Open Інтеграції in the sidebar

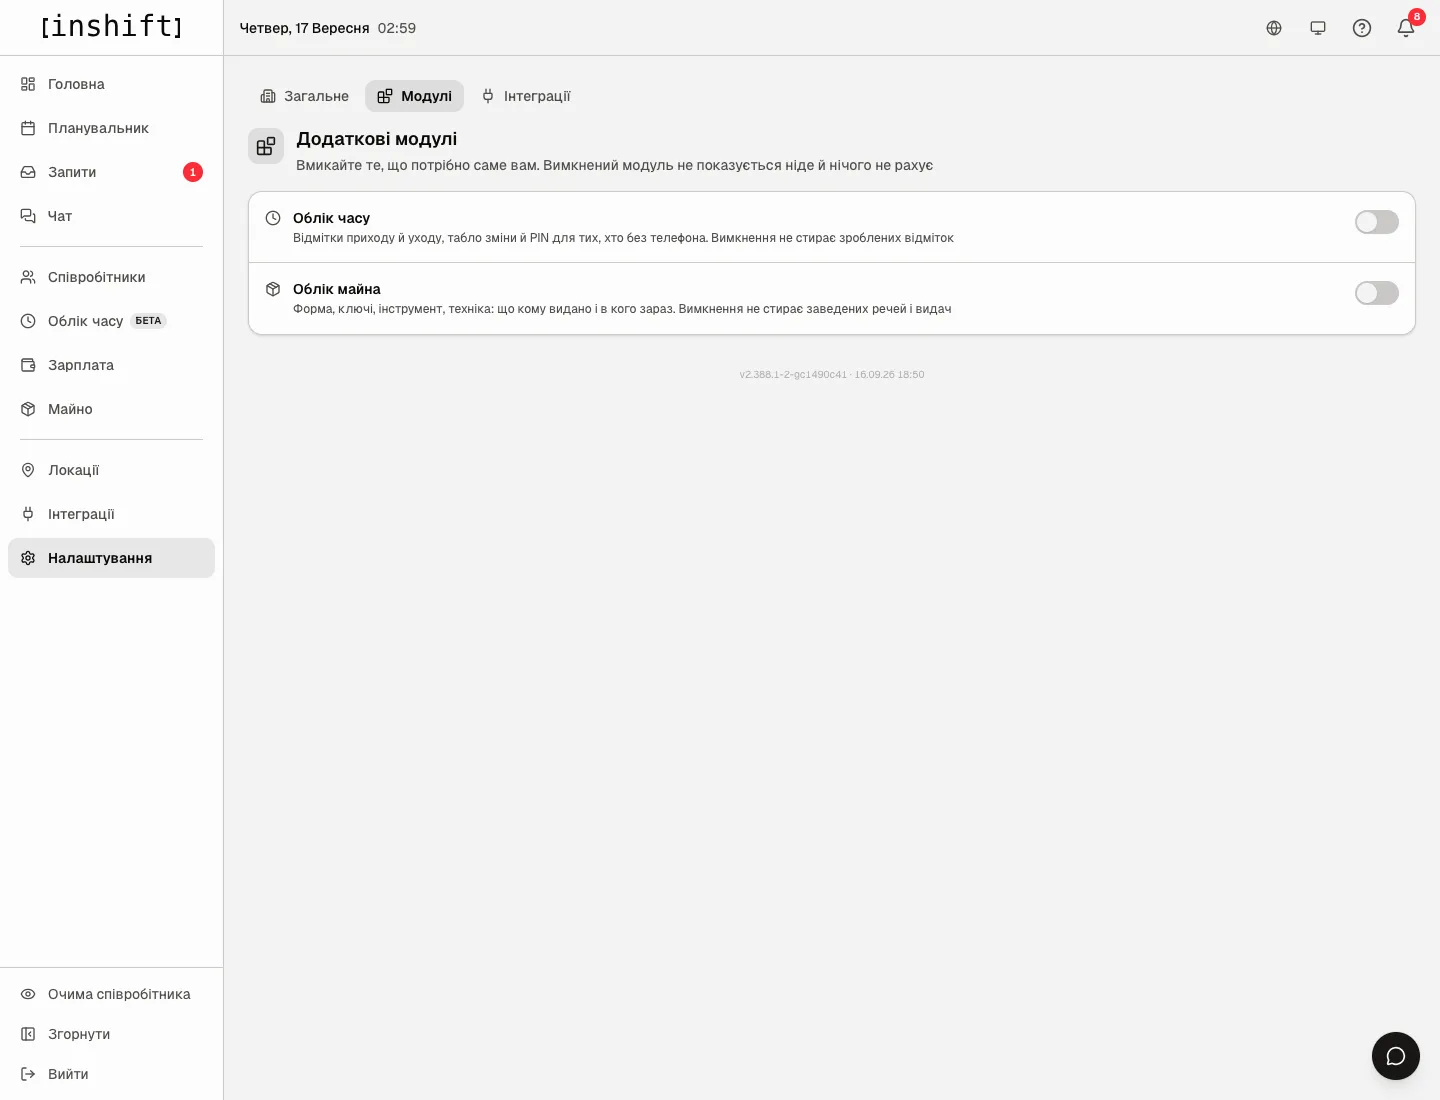click(x=111, y=514)
